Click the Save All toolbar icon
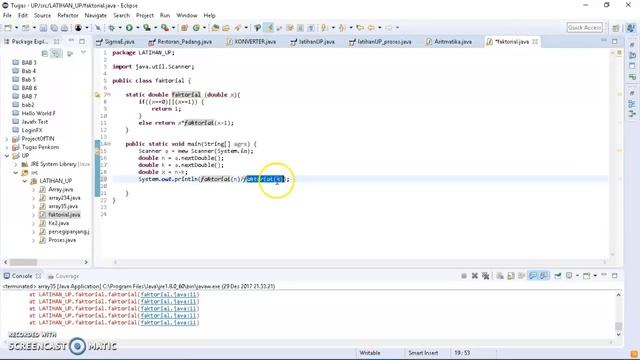 click(54, 28)
